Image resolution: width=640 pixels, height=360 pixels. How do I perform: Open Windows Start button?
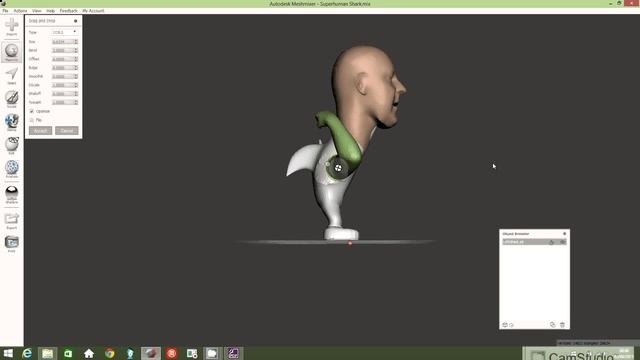coord(8,353)
